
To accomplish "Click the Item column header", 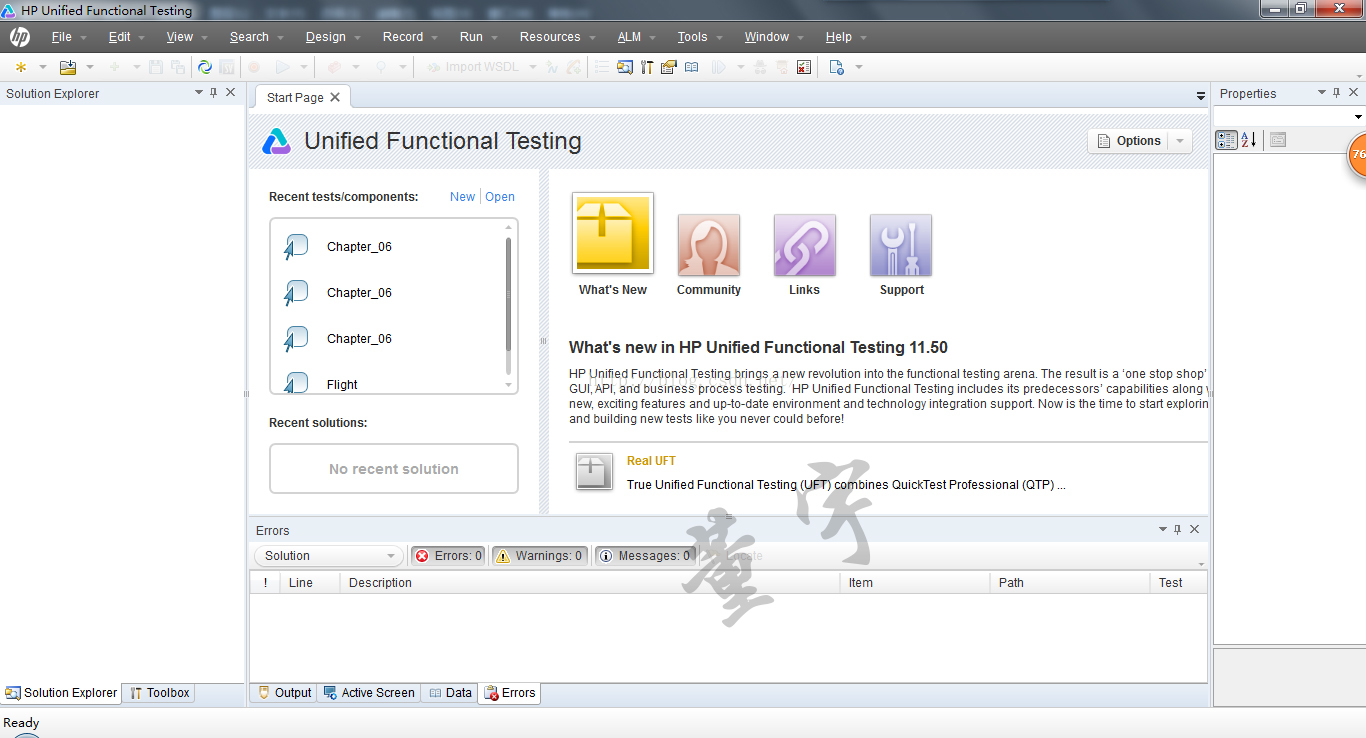I will point(914,583).
